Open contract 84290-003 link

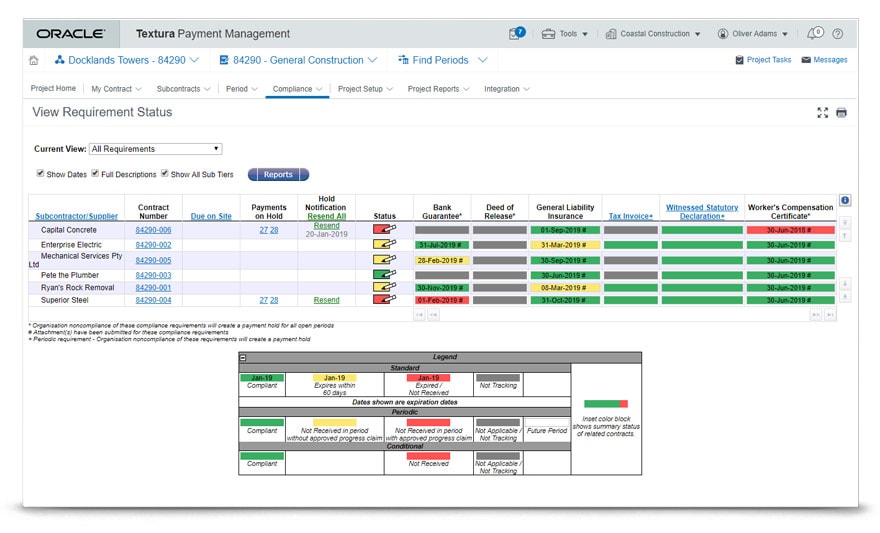pos(153,275)
